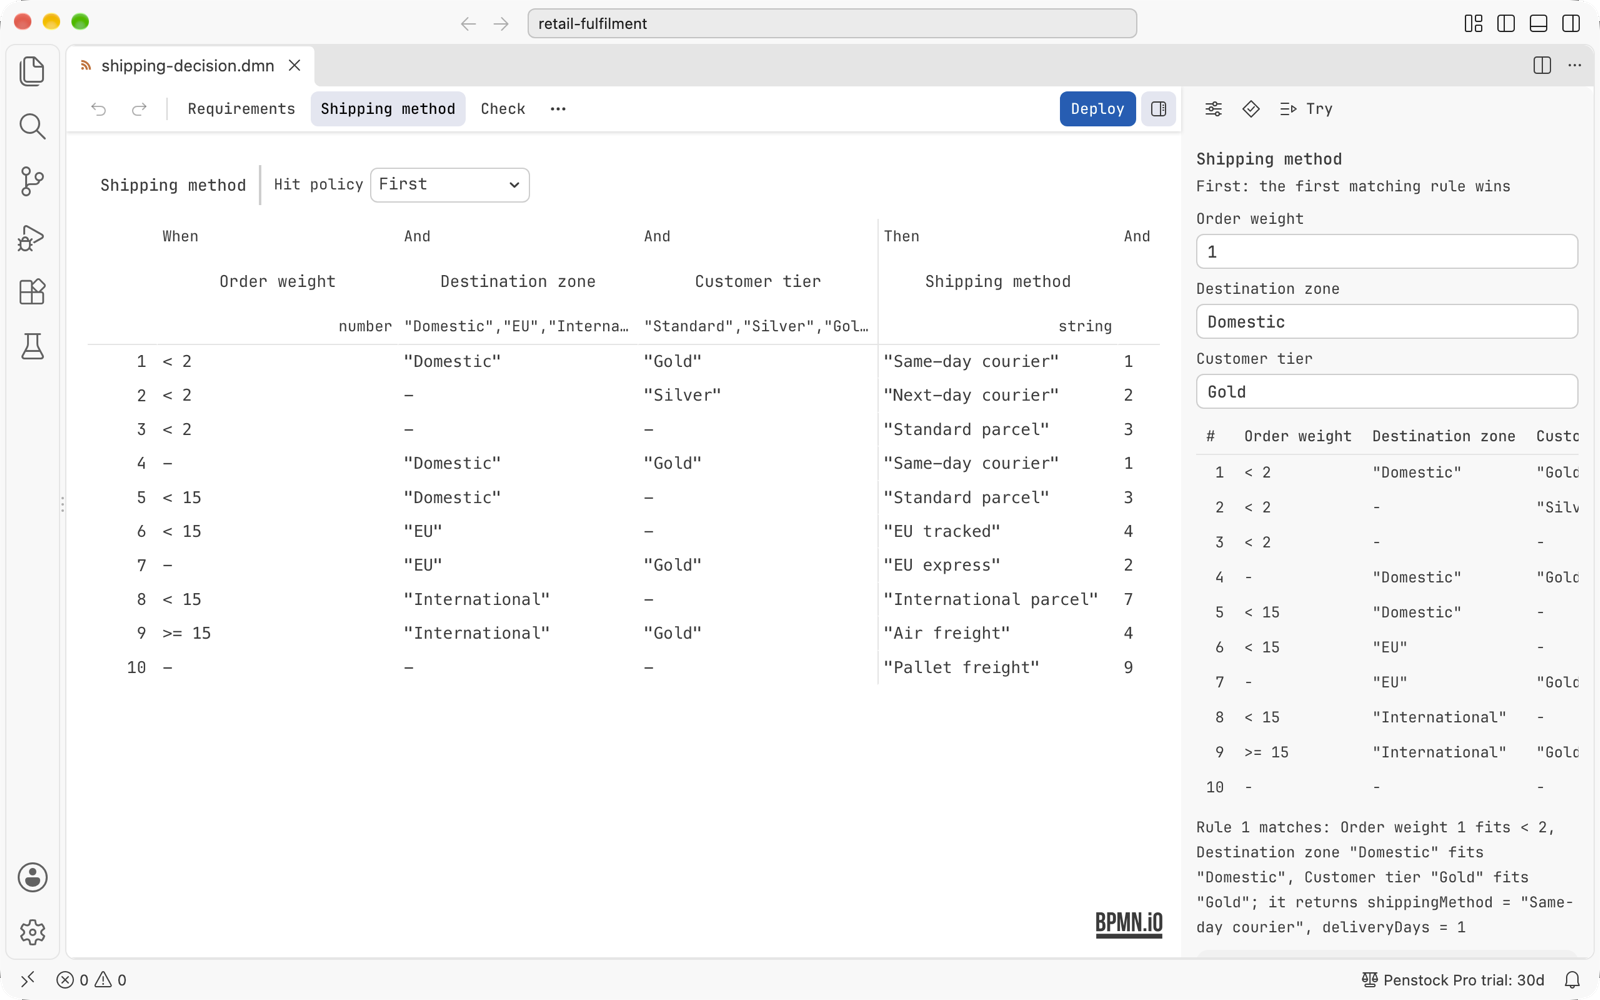
Task: Open the Testing flask icon
Action: click(32, 347)
